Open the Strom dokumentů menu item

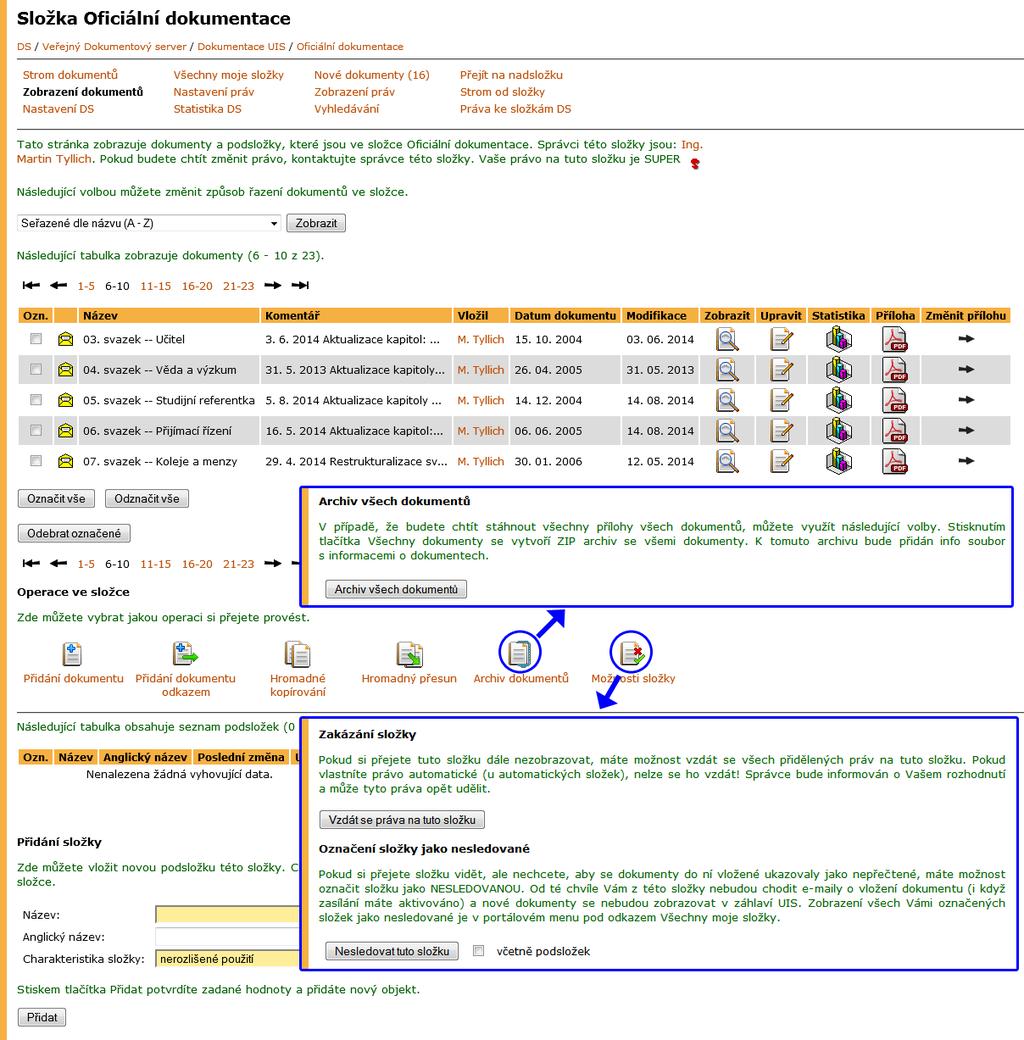coord(70,75)
